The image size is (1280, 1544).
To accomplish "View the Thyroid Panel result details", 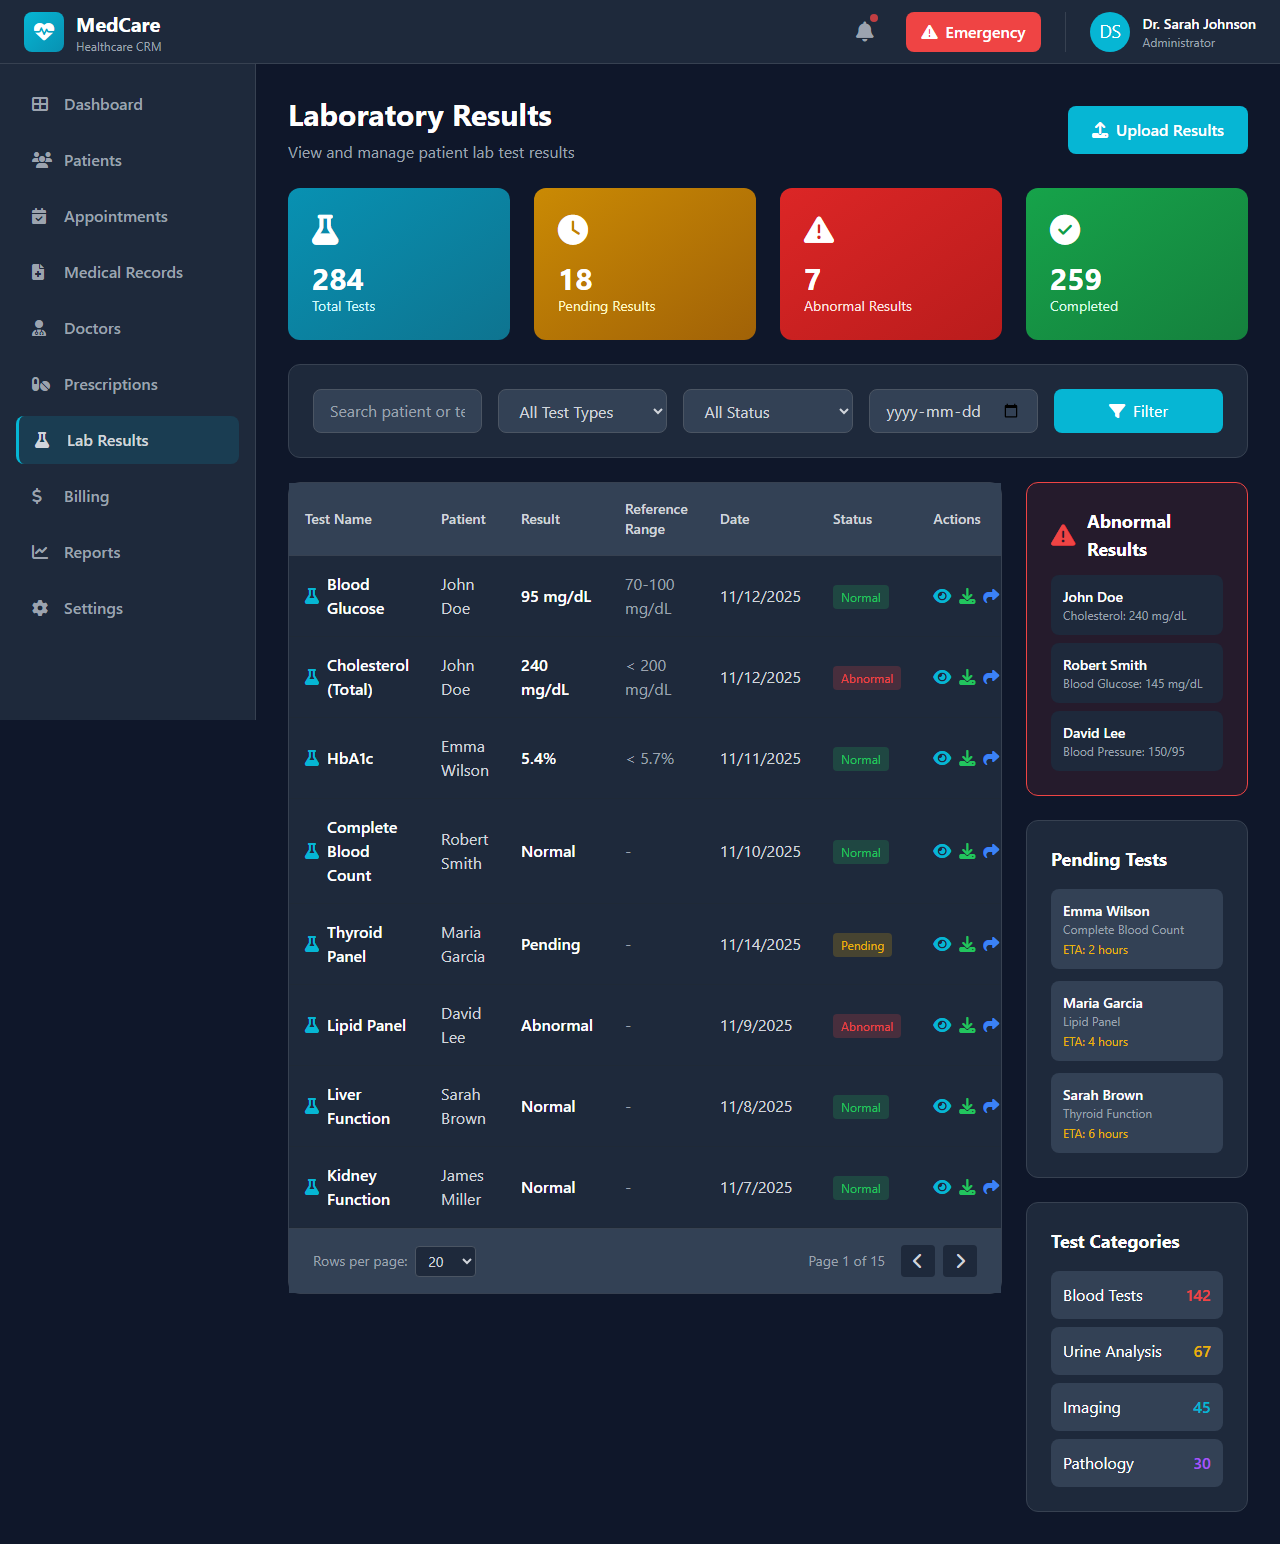I will pos(942,945).
